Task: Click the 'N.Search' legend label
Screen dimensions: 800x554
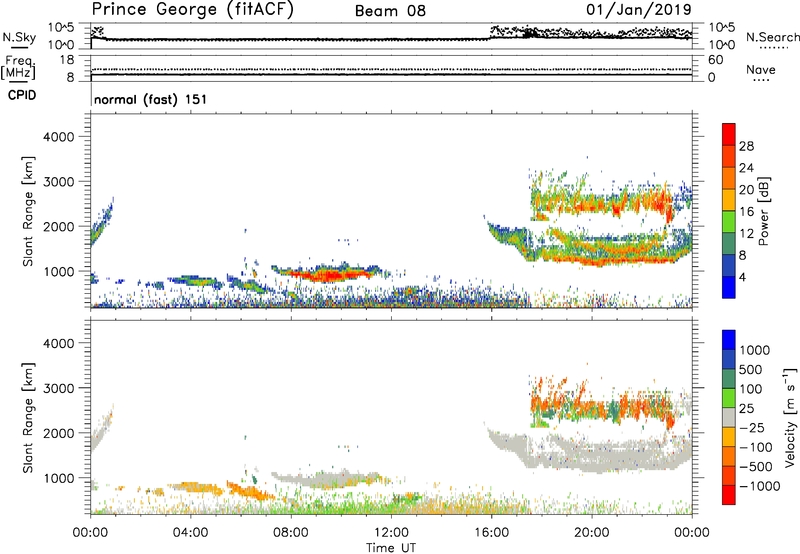Action: tap(772, 37)
